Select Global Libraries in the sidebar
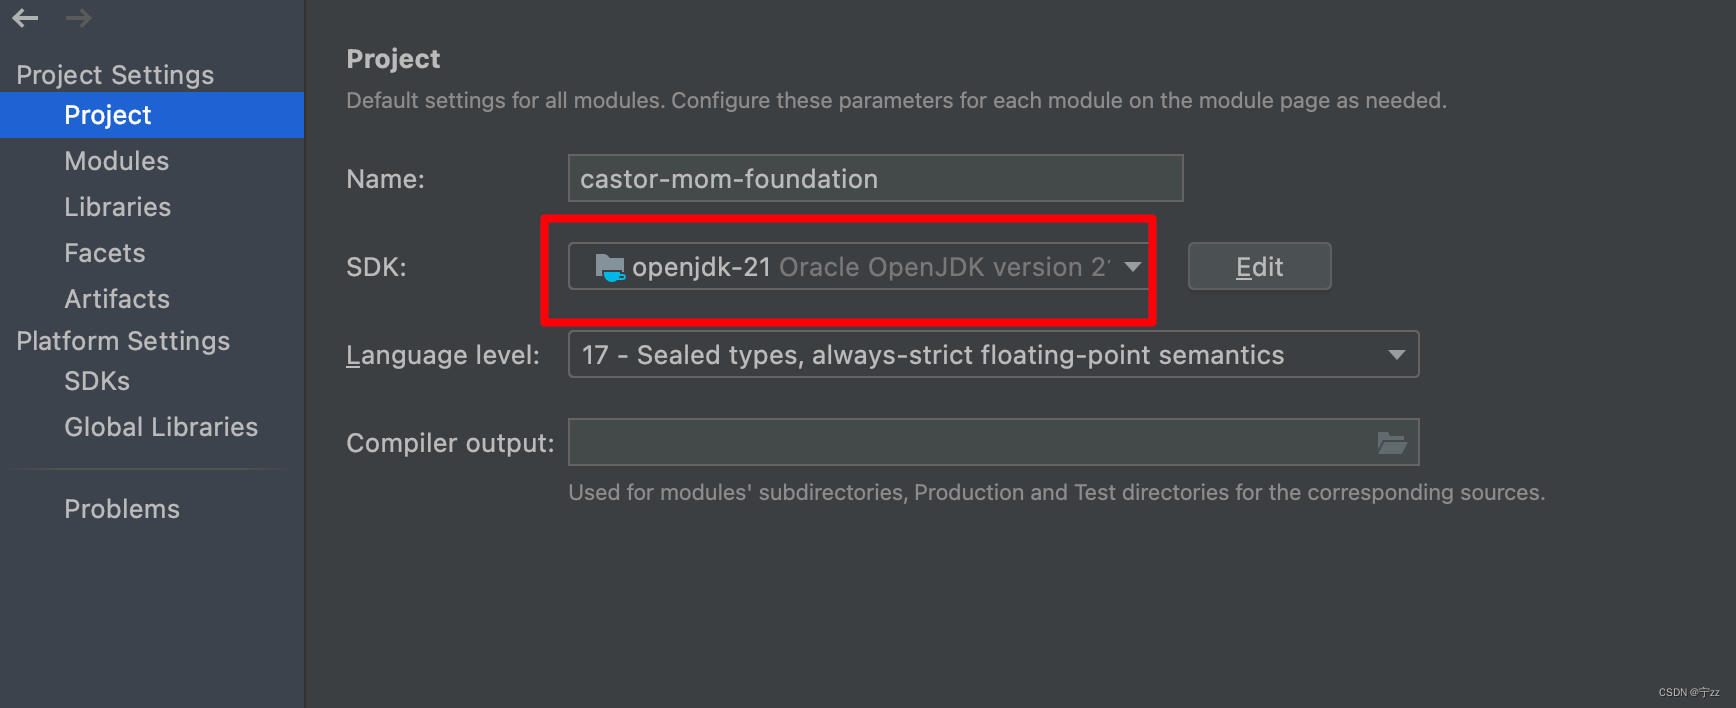This screenshot has height=708, width=1736. point(161,427)
